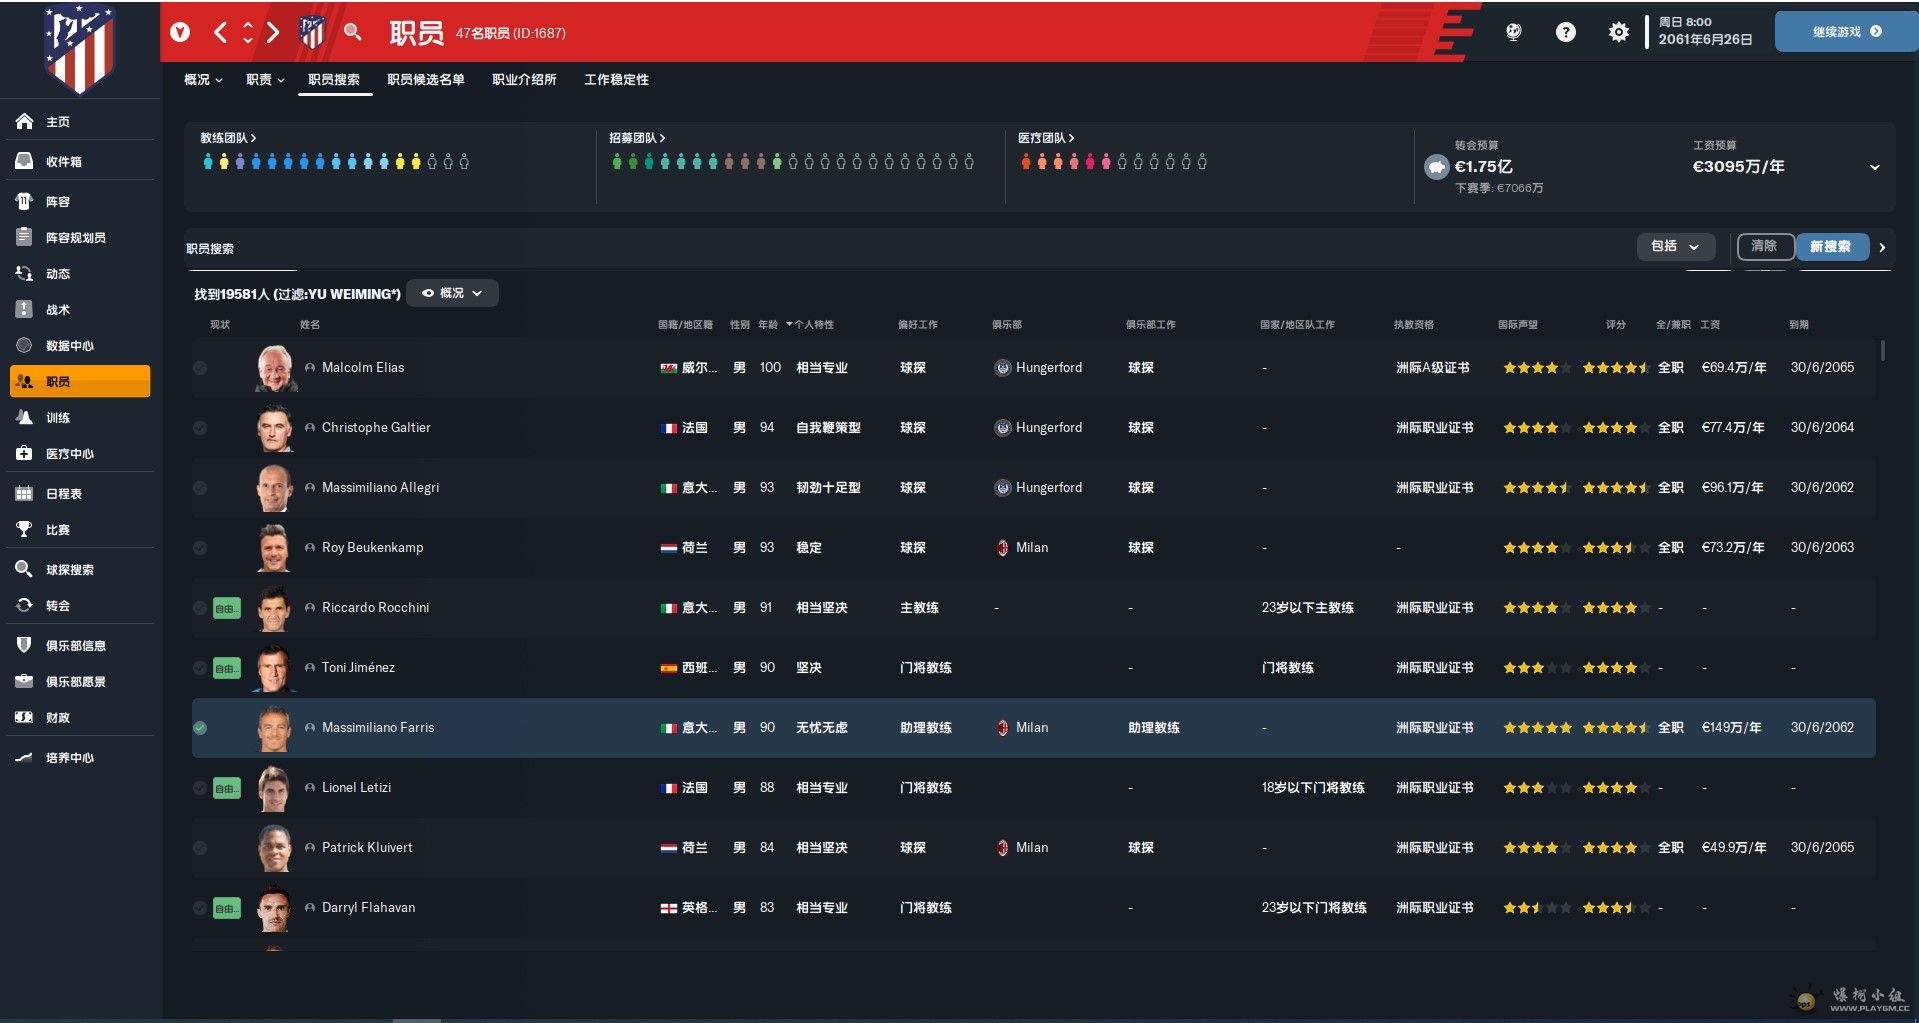Viewport: 1919px width, 1023px height.
Task: Click Lionel Letizi's portrait thumbnail
Action: [274, 788]
